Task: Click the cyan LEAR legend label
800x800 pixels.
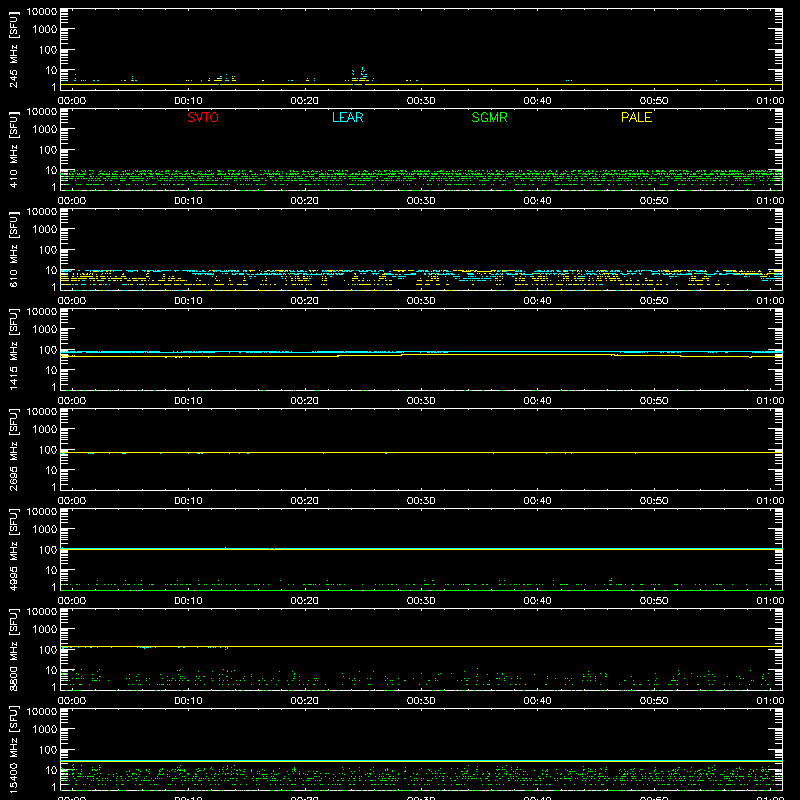Action: click(x=347, y=117)
